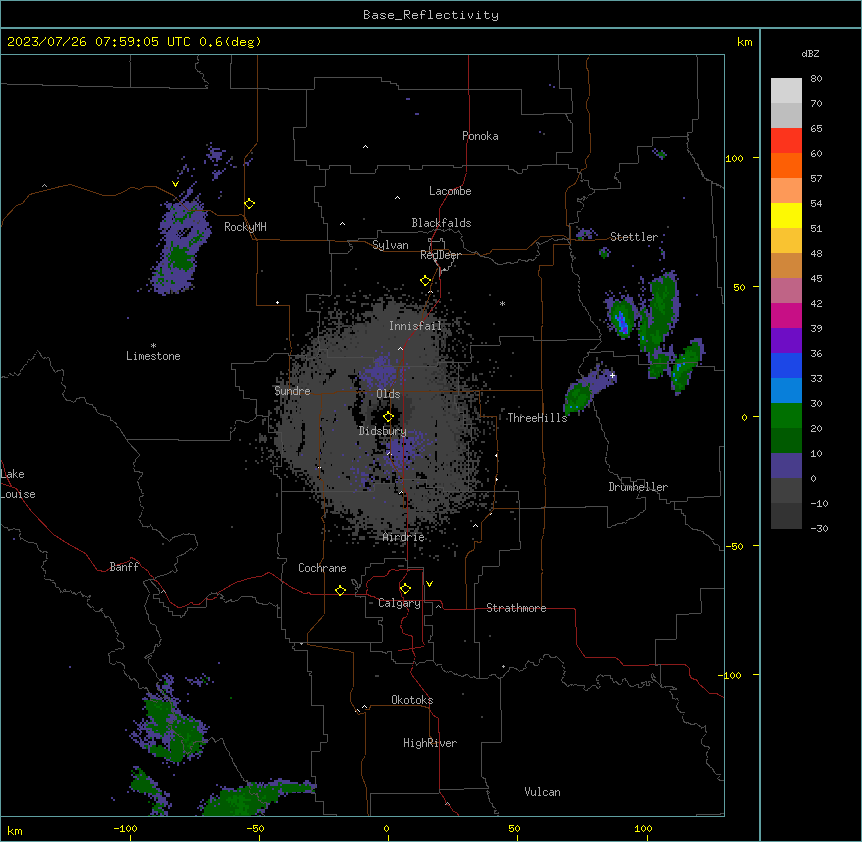The height and width of the screenshot is (842, 862).
Task: Click the Sundre town label
Action: click(x=292, y=391)
